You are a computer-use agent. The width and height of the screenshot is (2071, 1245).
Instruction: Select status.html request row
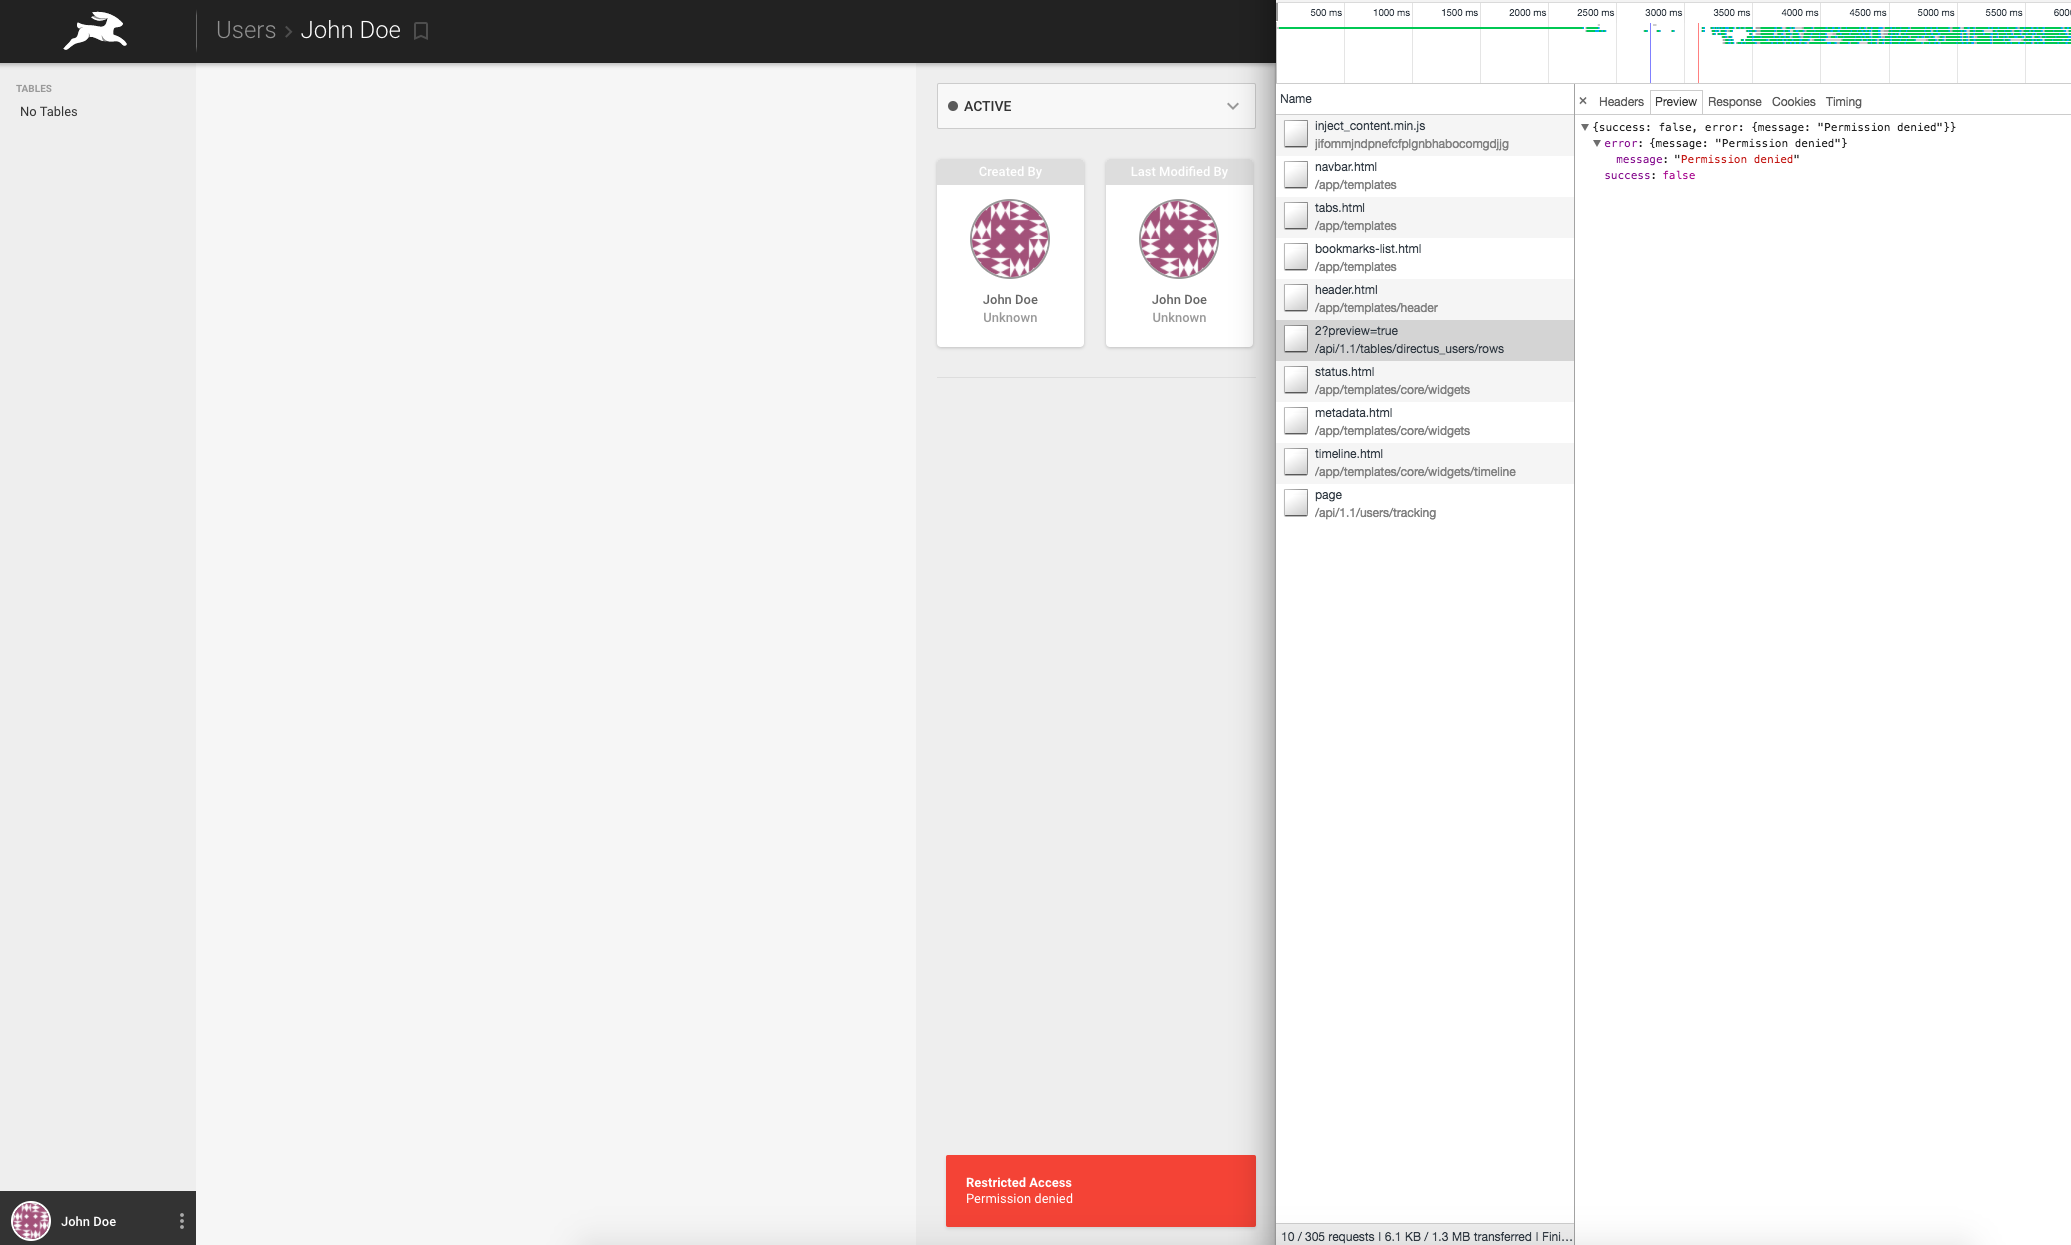(x=1425, y=381)
